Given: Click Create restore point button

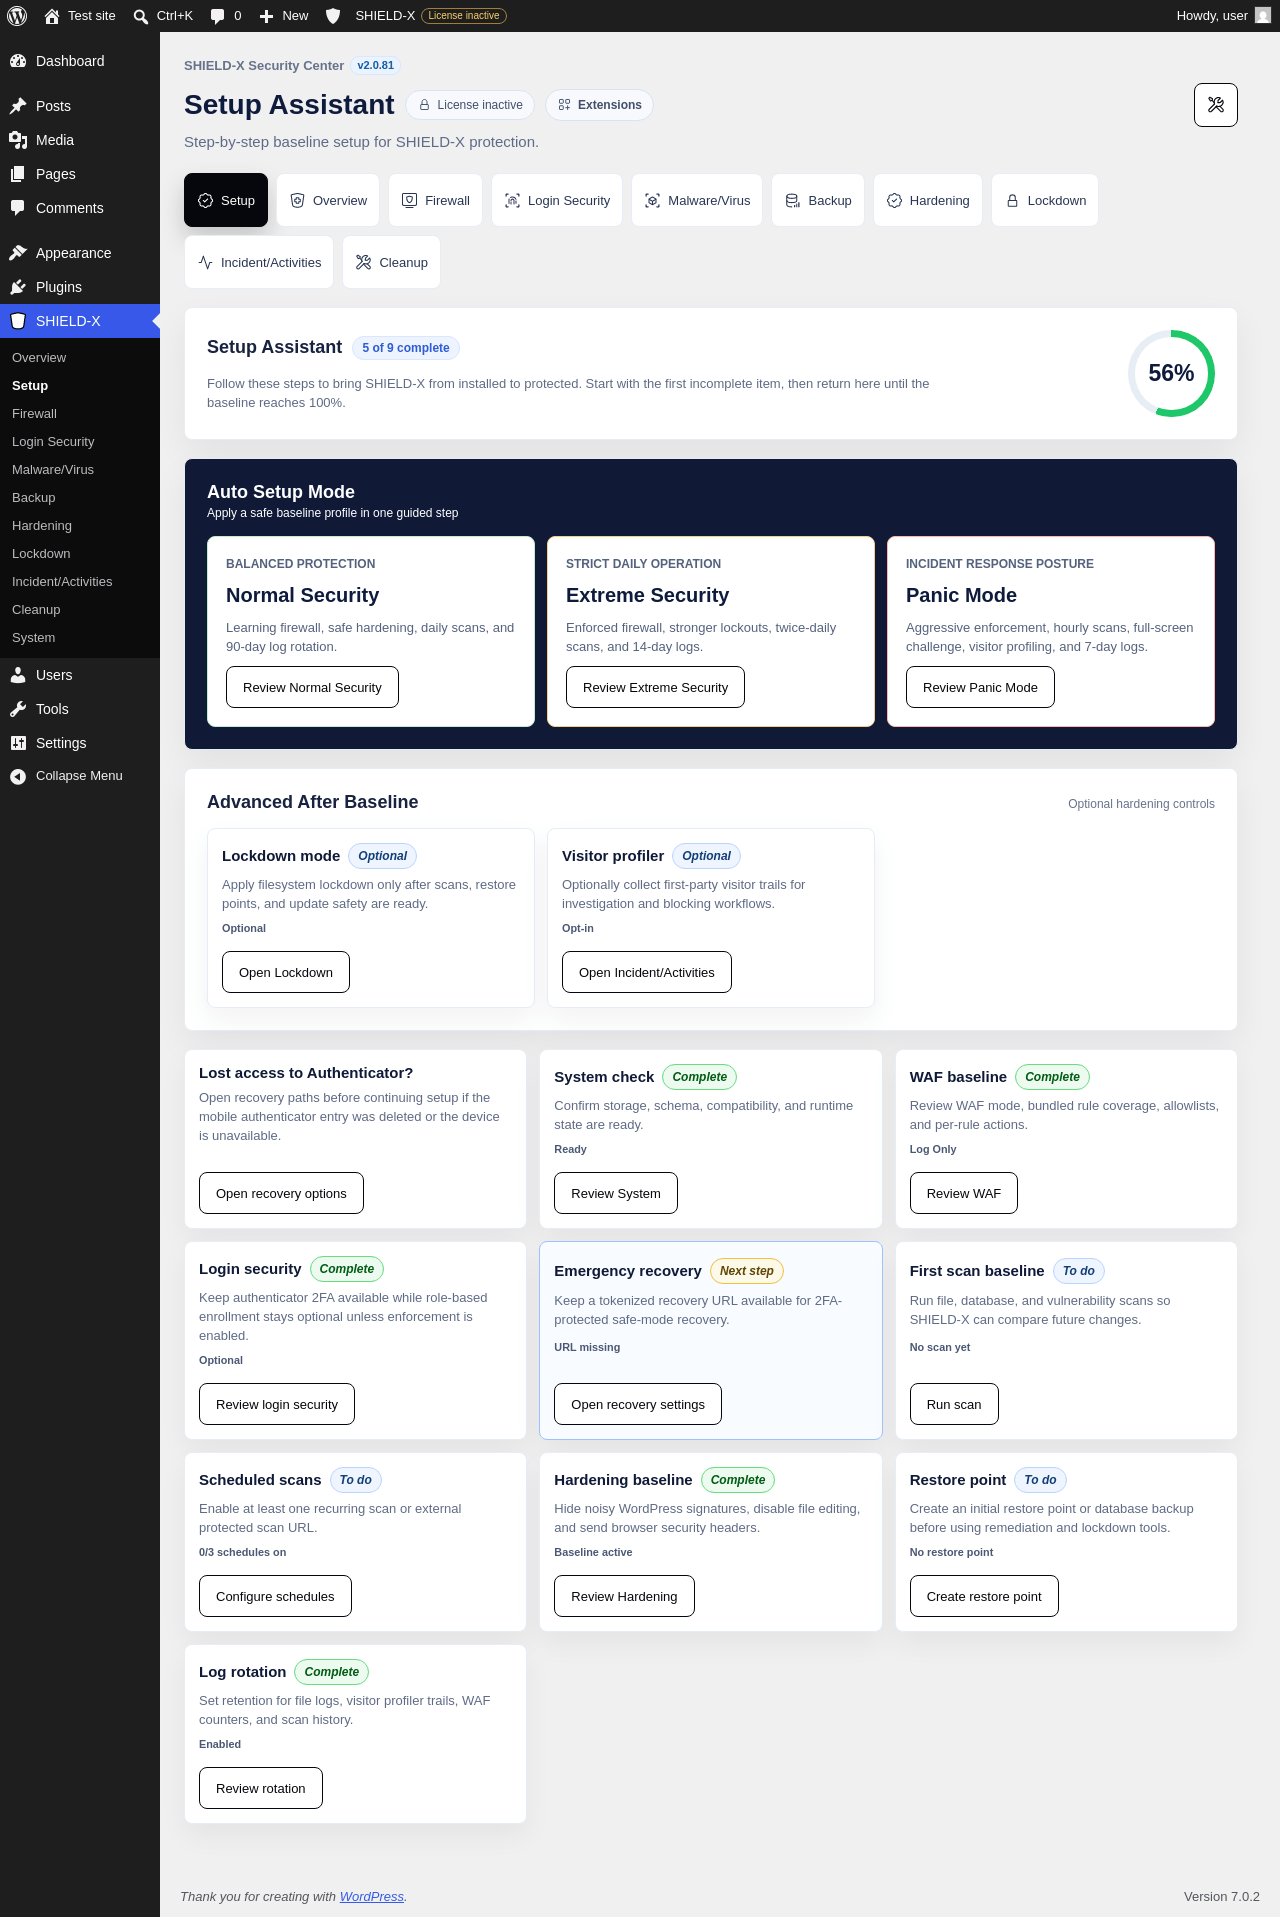Looking at the screenshot, I should tap(984, 1596).
